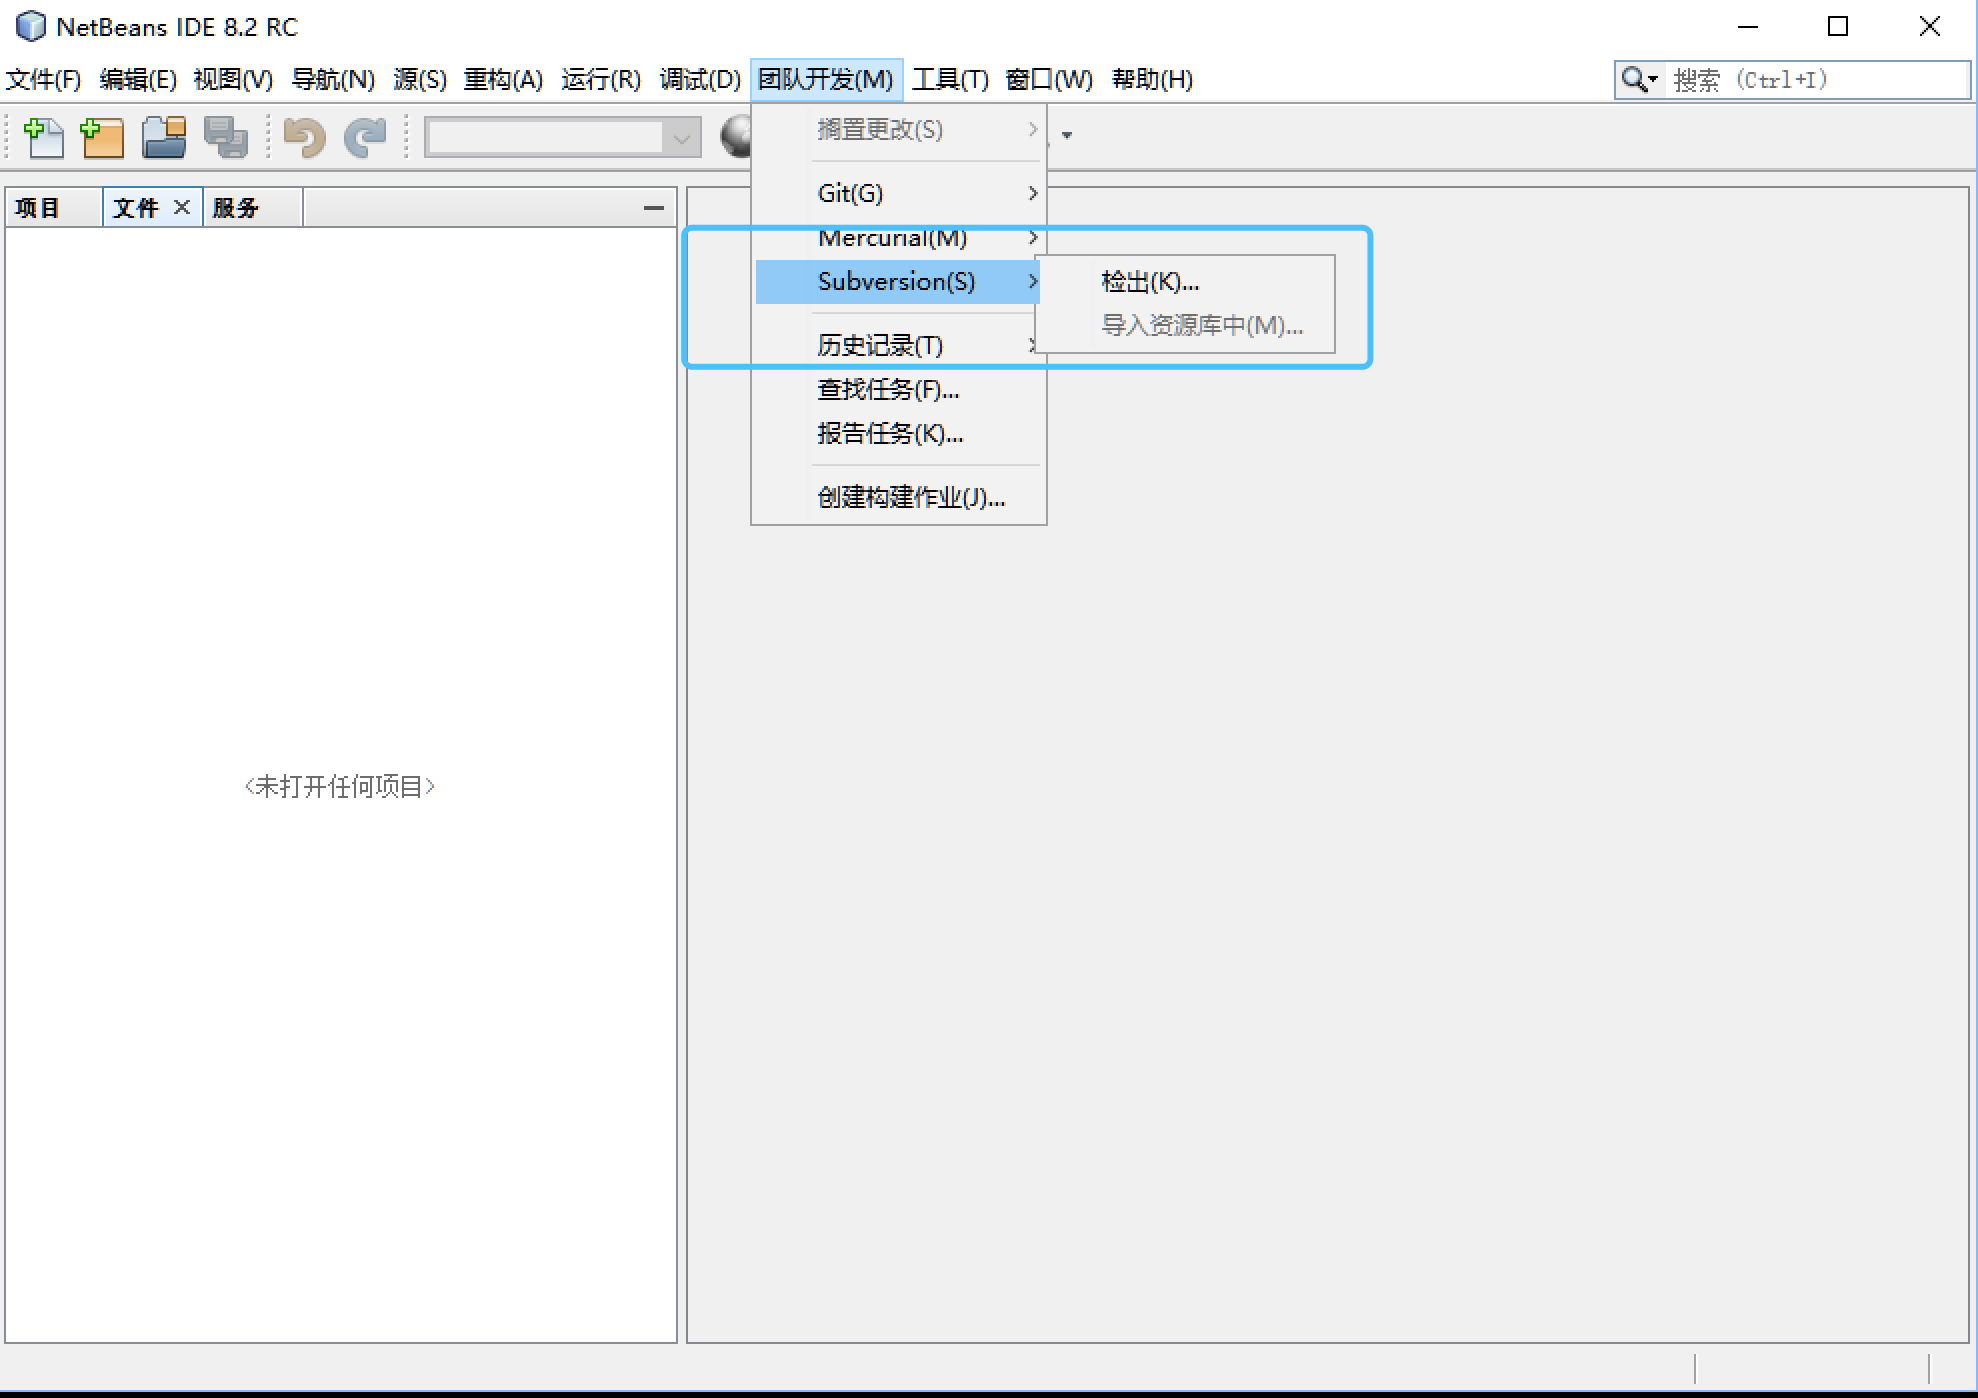Image resolution: width=1978 pixels, height=1398 pixels.
Task: Select 报告任务(K)... menu entry
Action: pos(899,433)
